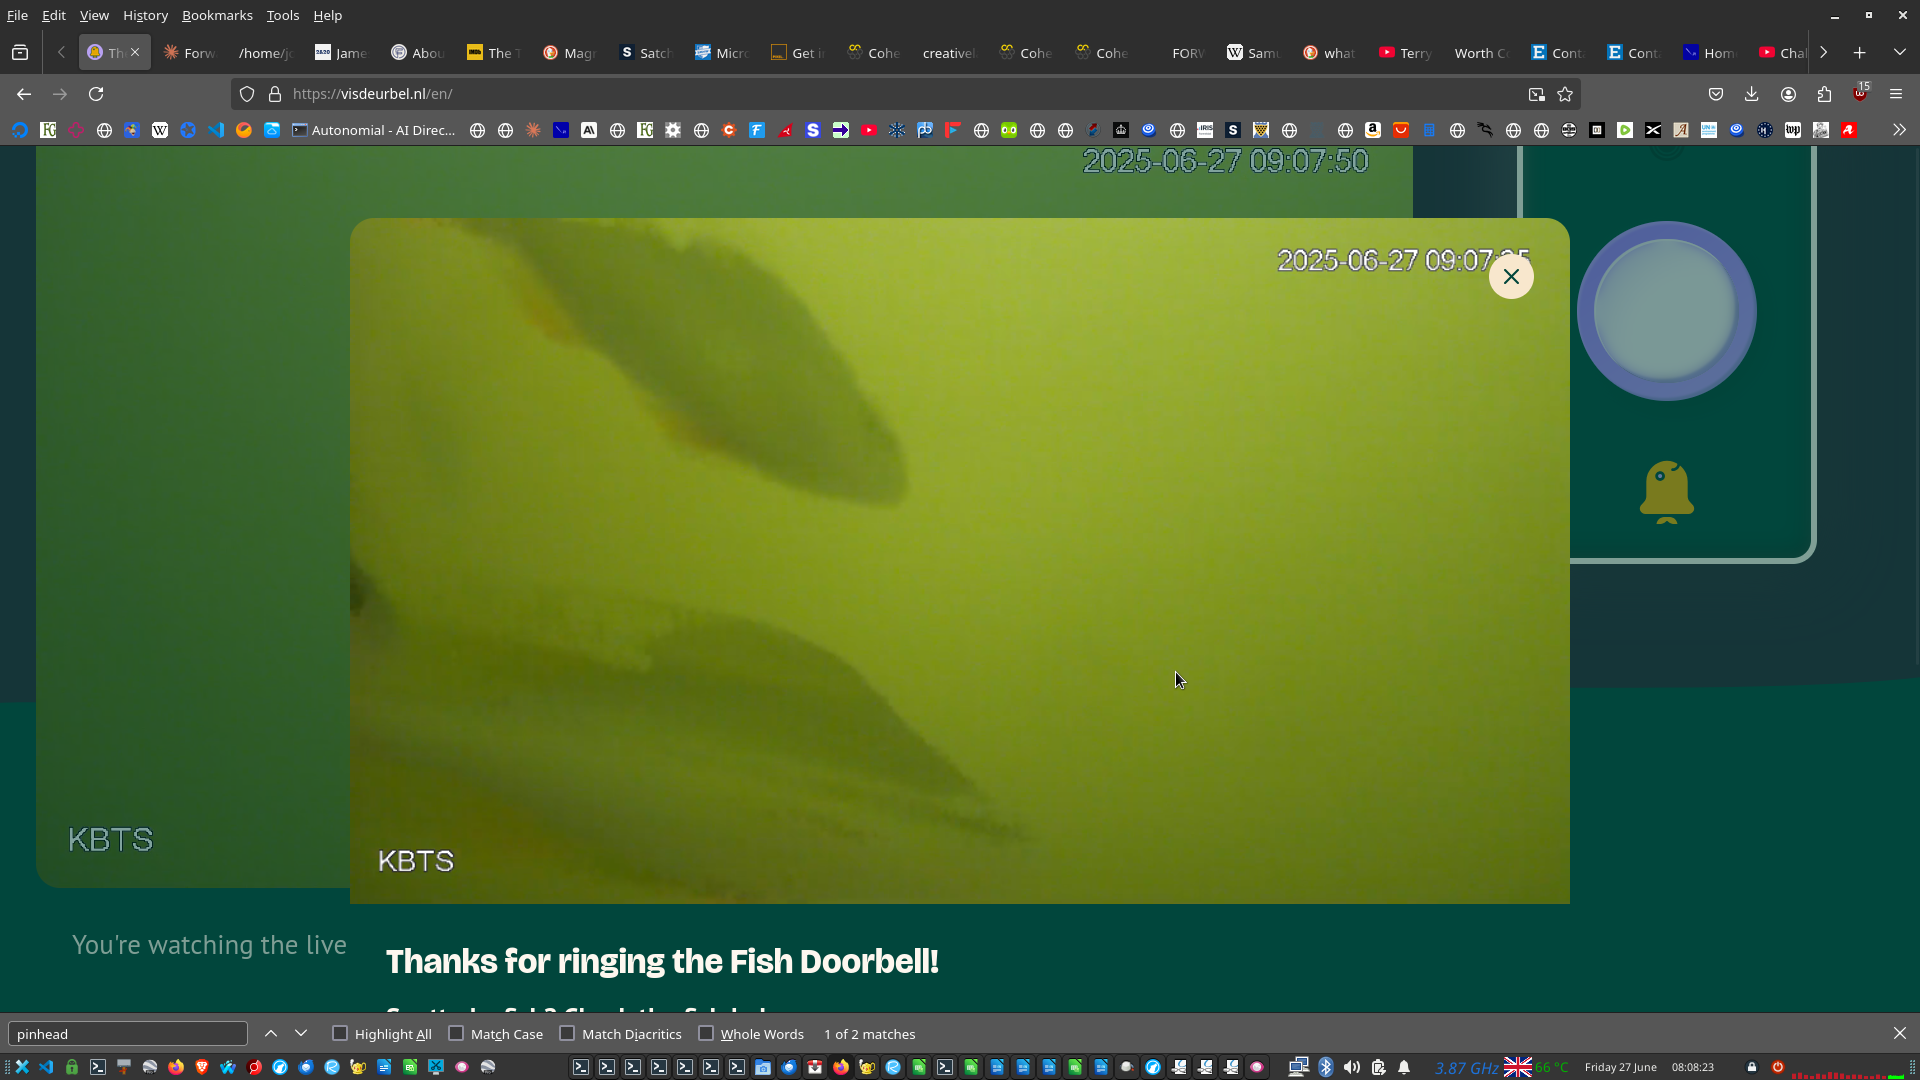This screenshot has width=1920, height=1080.
Task: Find previous match arrow
Action: pyautogui.click(x=271, y=1034)
